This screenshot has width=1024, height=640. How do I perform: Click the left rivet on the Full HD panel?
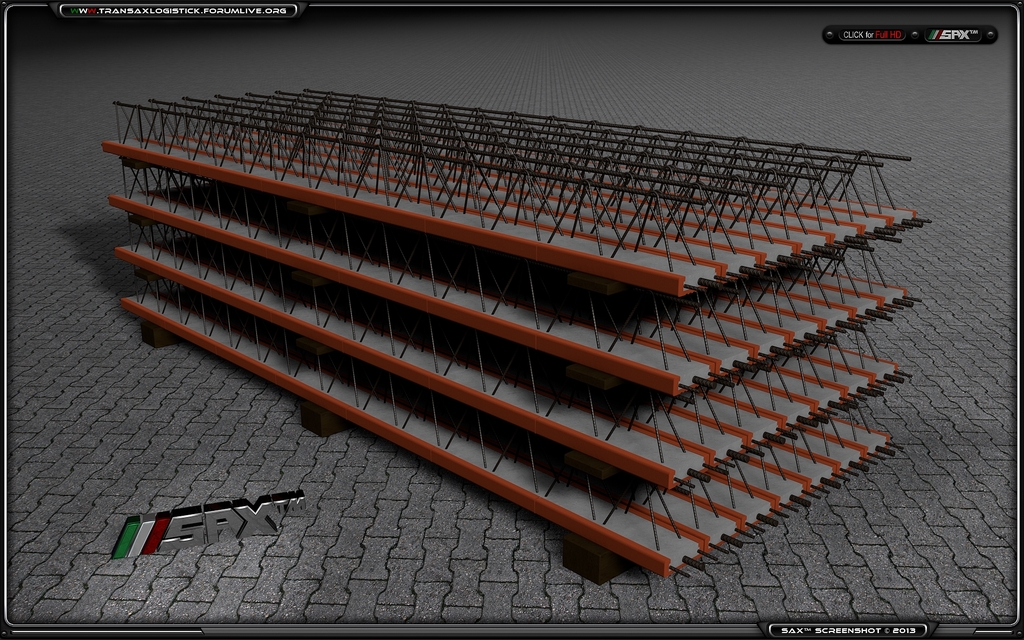coord(831,35)
